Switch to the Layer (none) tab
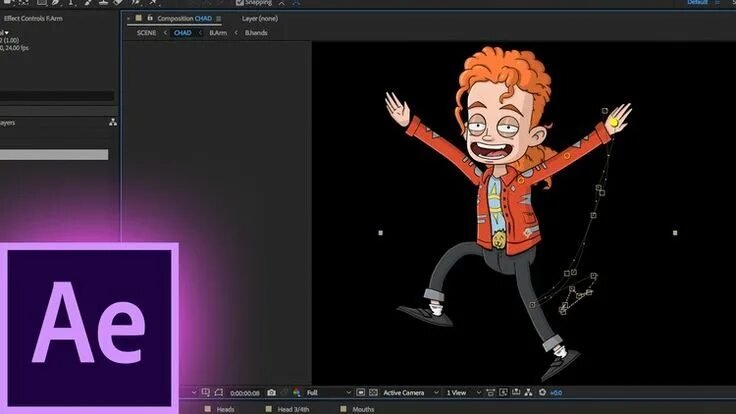Viewport: 736px width, 414px height. (260, 19)
